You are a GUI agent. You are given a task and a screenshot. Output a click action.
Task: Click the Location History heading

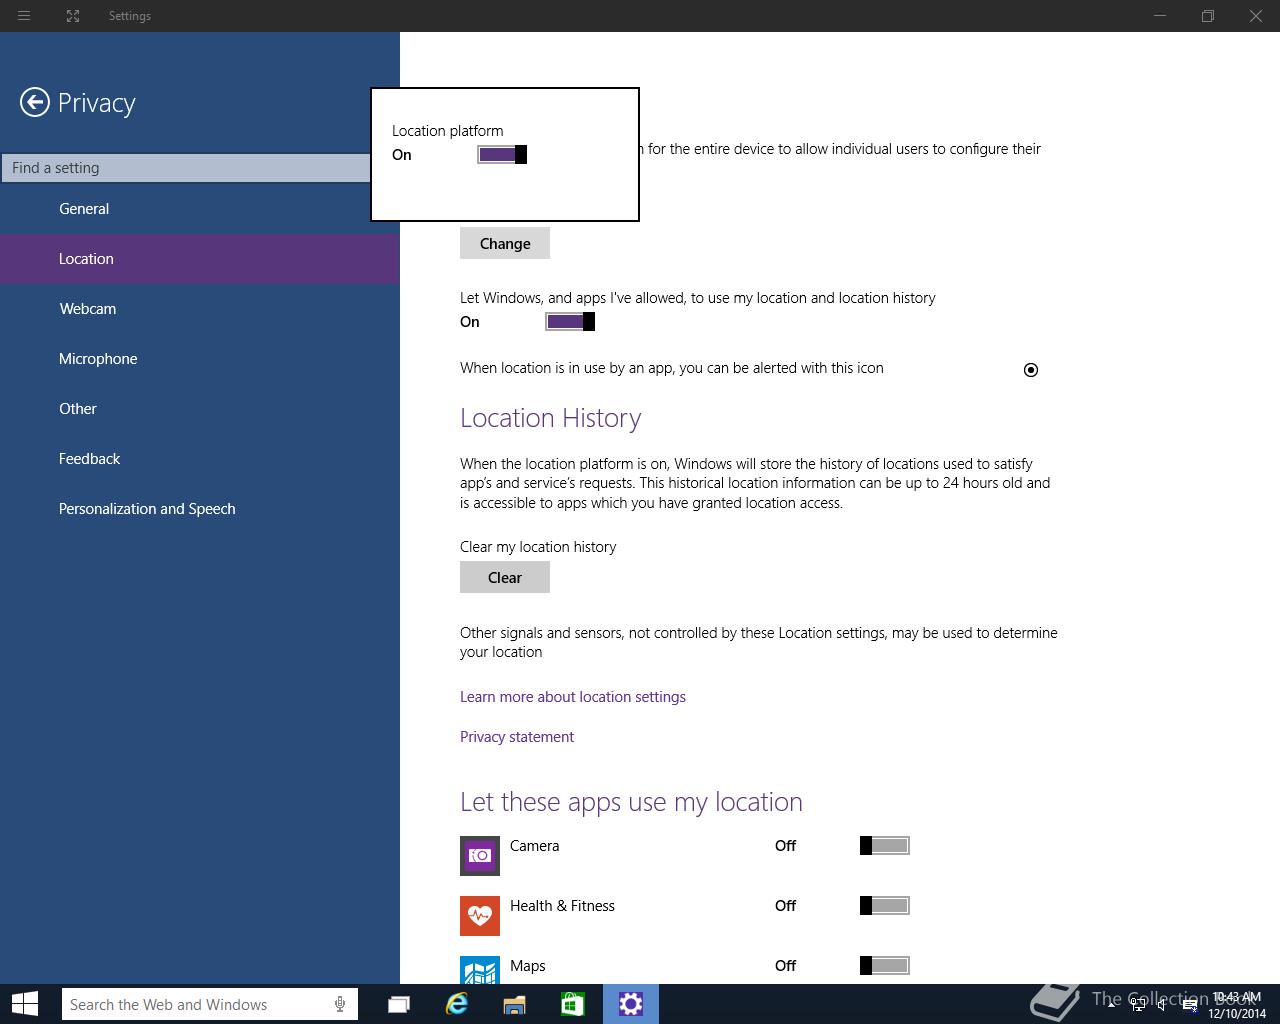[x=551, y=418]
